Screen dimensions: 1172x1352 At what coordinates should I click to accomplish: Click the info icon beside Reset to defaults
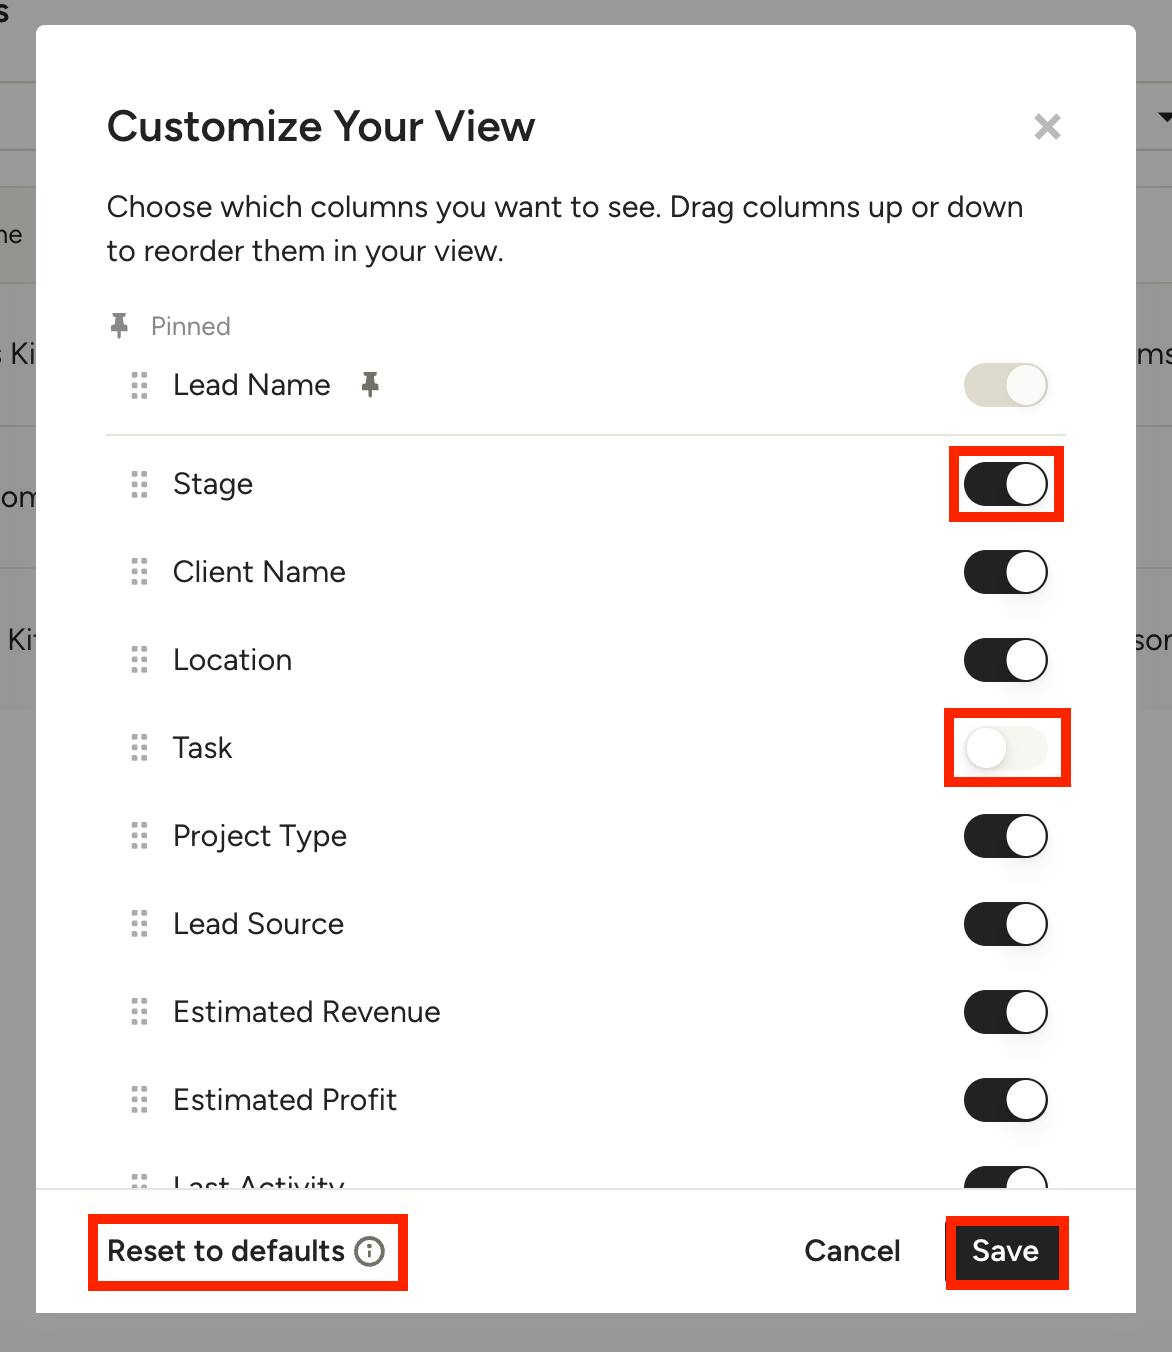[370, 1251]
